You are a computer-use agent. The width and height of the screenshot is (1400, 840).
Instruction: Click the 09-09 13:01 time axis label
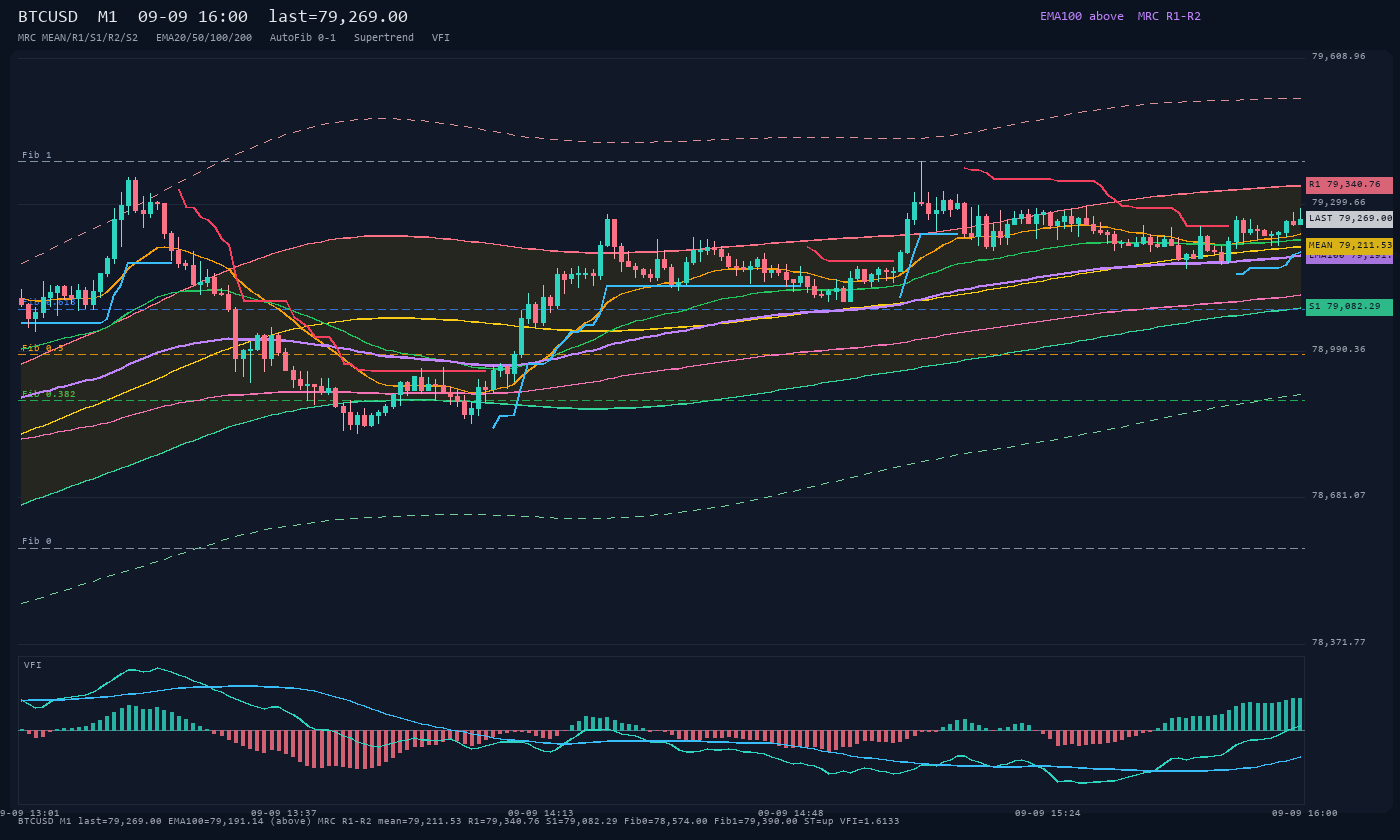click(30, 814)
